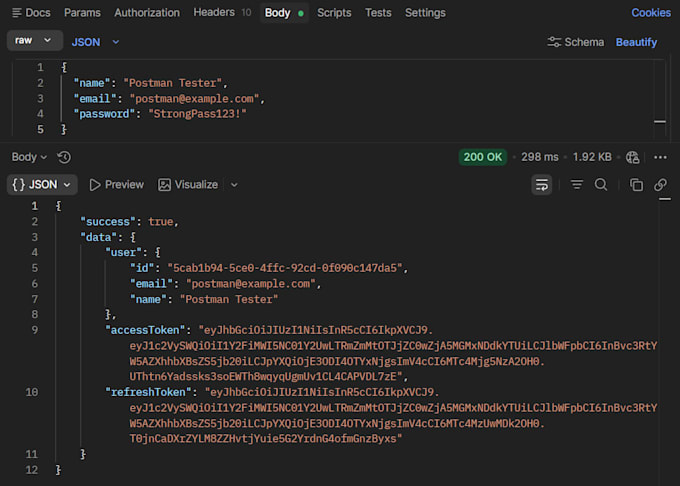Change the JSON body language dropdown
This screenshot has width=680, height=486.
[95, 42]
